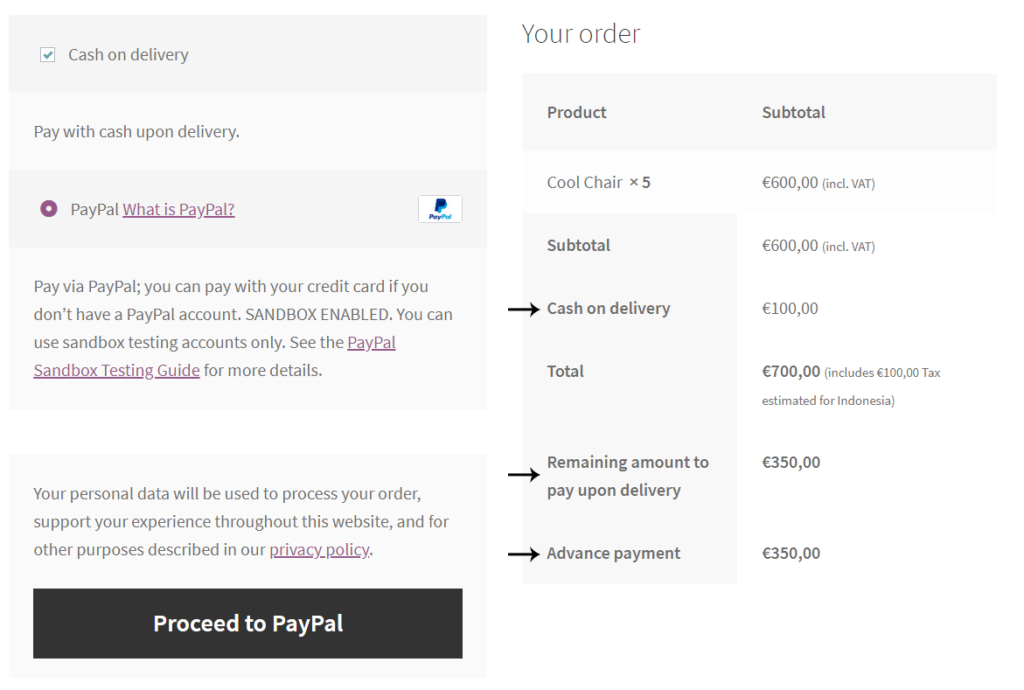Viewport: 1024px width, 690px height.
Task: Click the €350,00 Advance payment value
Action: (789, 553)
